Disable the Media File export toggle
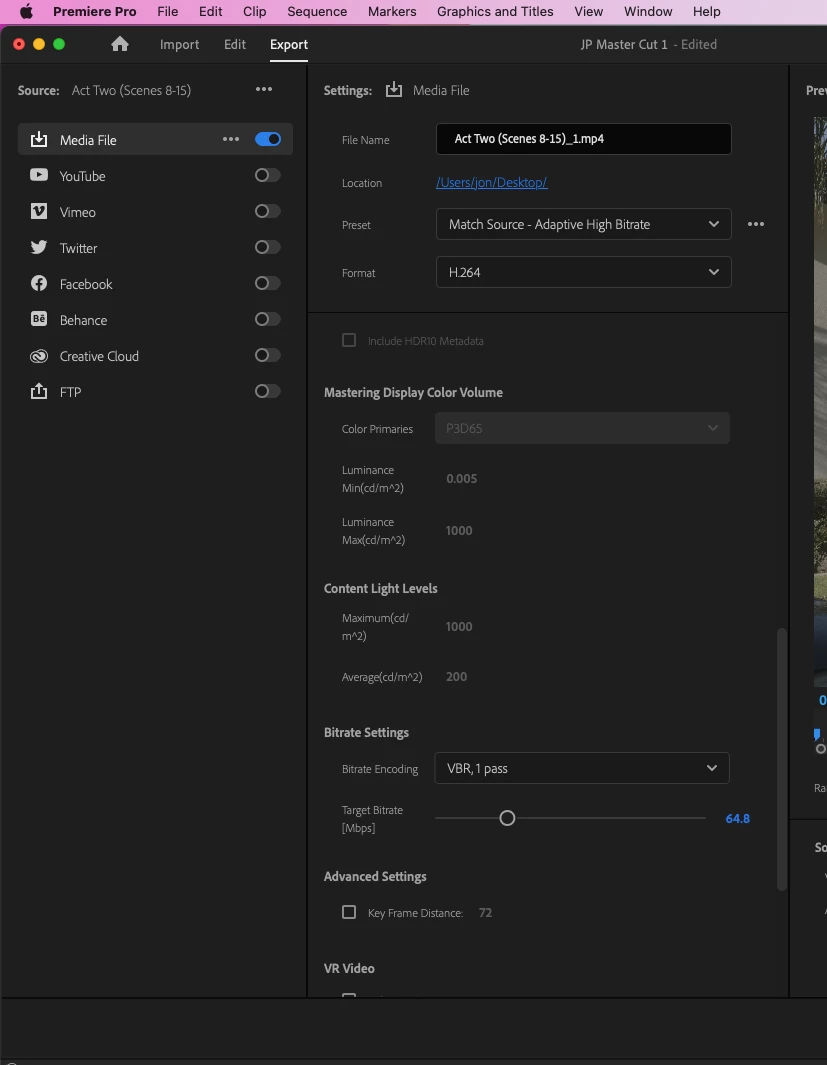 click(x=268, y=139)
